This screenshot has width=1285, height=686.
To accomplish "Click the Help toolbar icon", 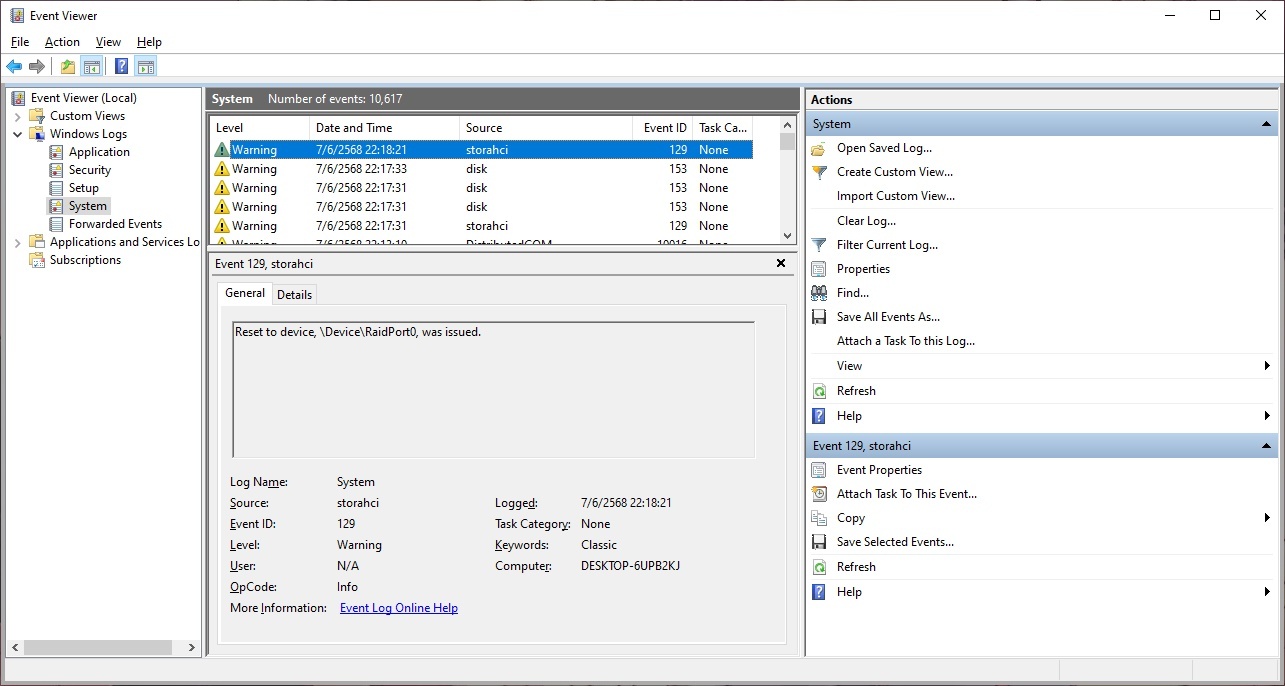I will pos(121,67).
